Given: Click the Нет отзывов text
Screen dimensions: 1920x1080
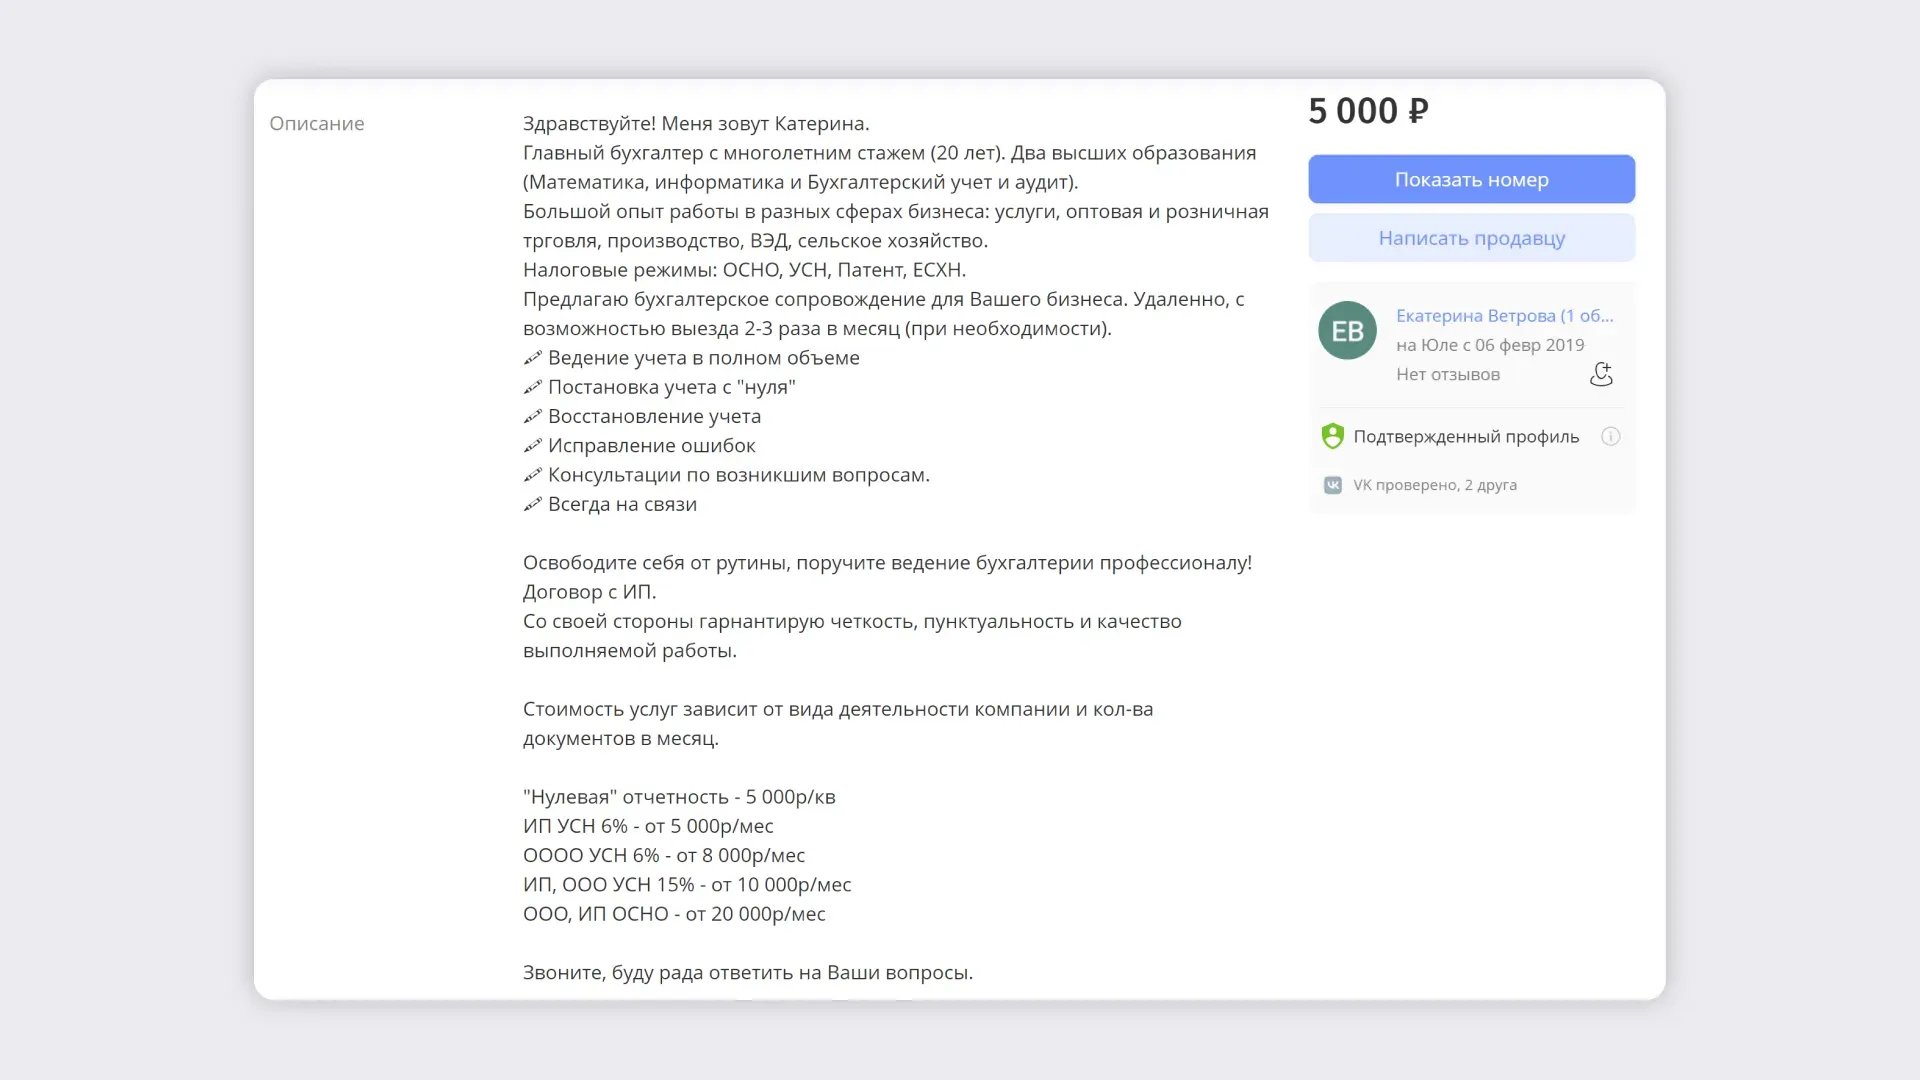Looking at the screenshot, I should (x=1447, y=374).
